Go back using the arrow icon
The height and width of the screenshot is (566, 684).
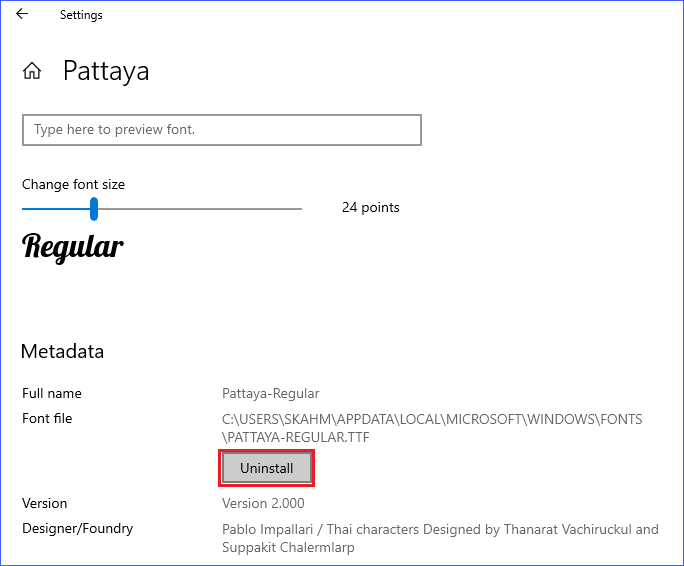22,14
